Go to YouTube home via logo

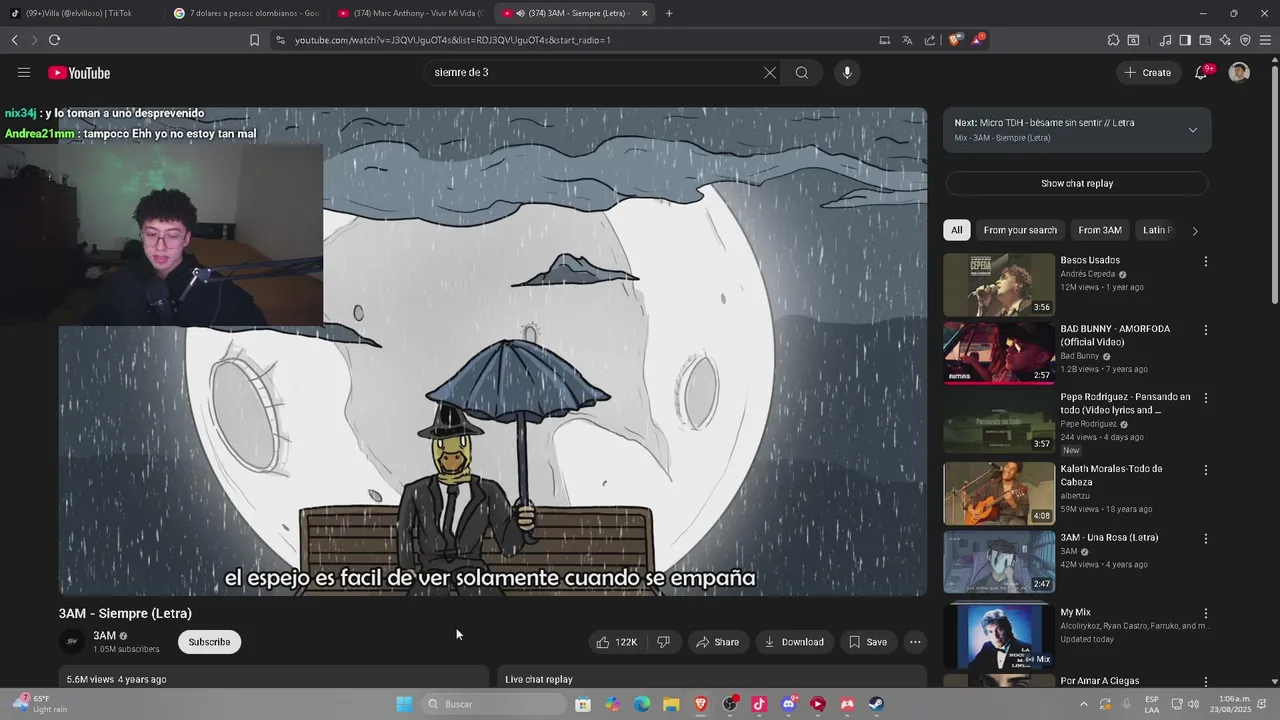point(79,73)
